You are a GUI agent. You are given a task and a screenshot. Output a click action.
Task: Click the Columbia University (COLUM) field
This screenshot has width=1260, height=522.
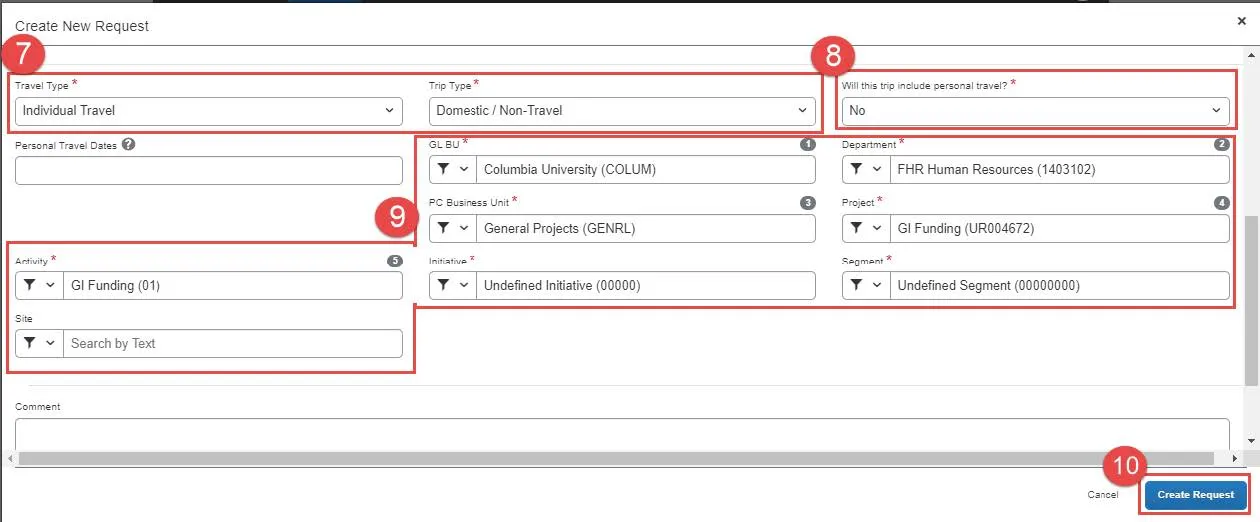[x=646, y=170]
